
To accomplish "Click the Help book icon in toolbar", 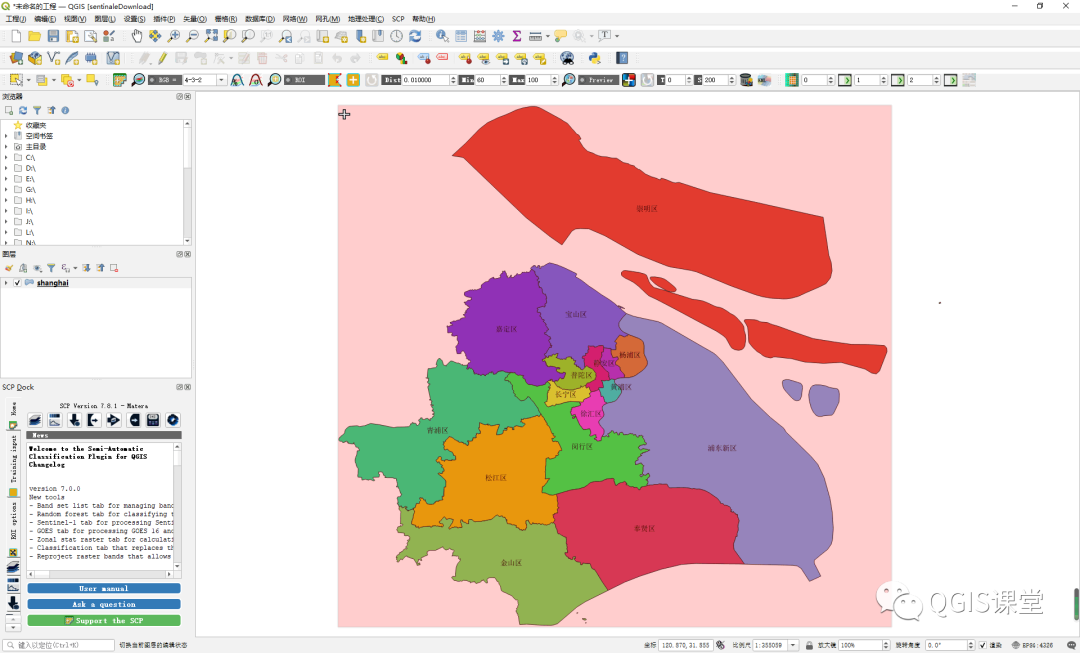I will coord(622,59).
